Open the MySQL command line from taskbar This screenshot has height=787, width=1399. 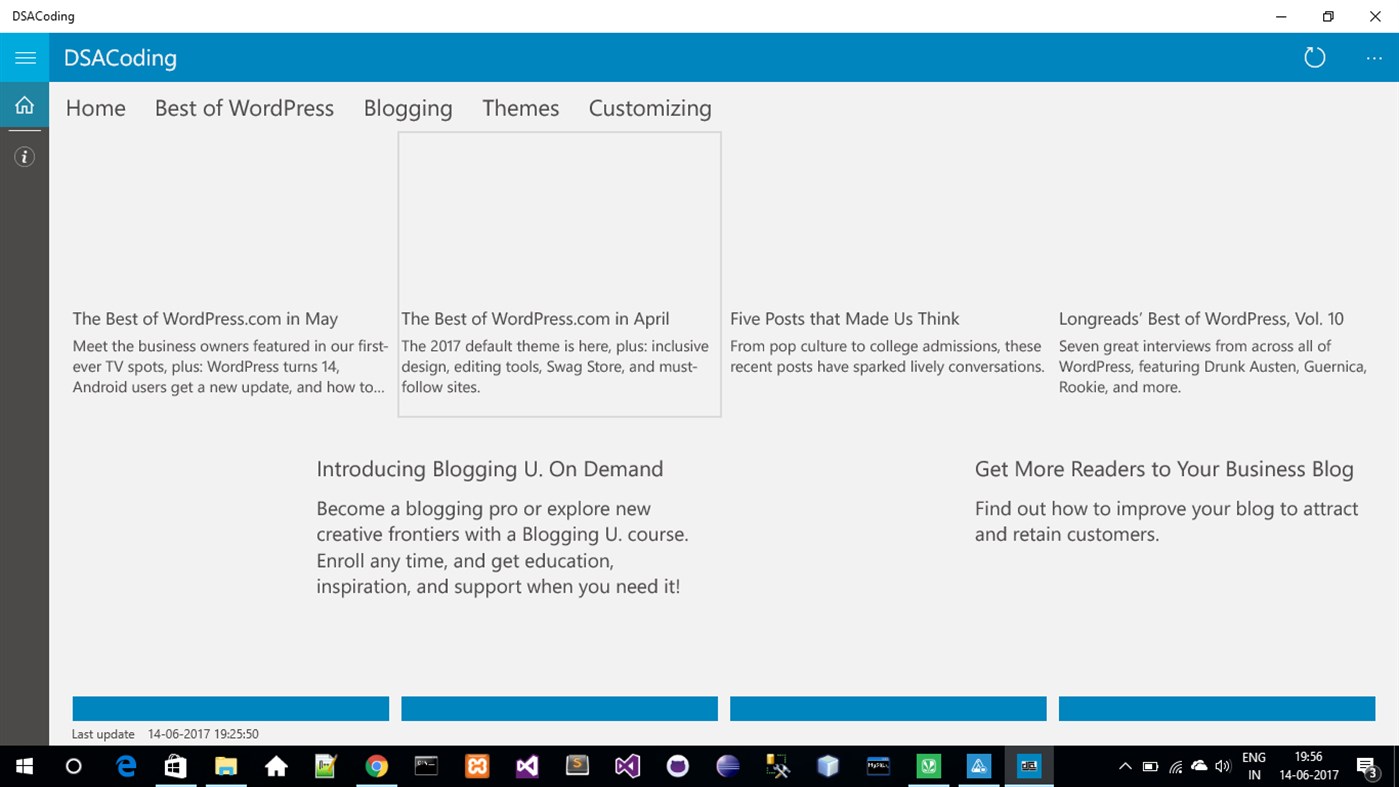pos(878,766)
